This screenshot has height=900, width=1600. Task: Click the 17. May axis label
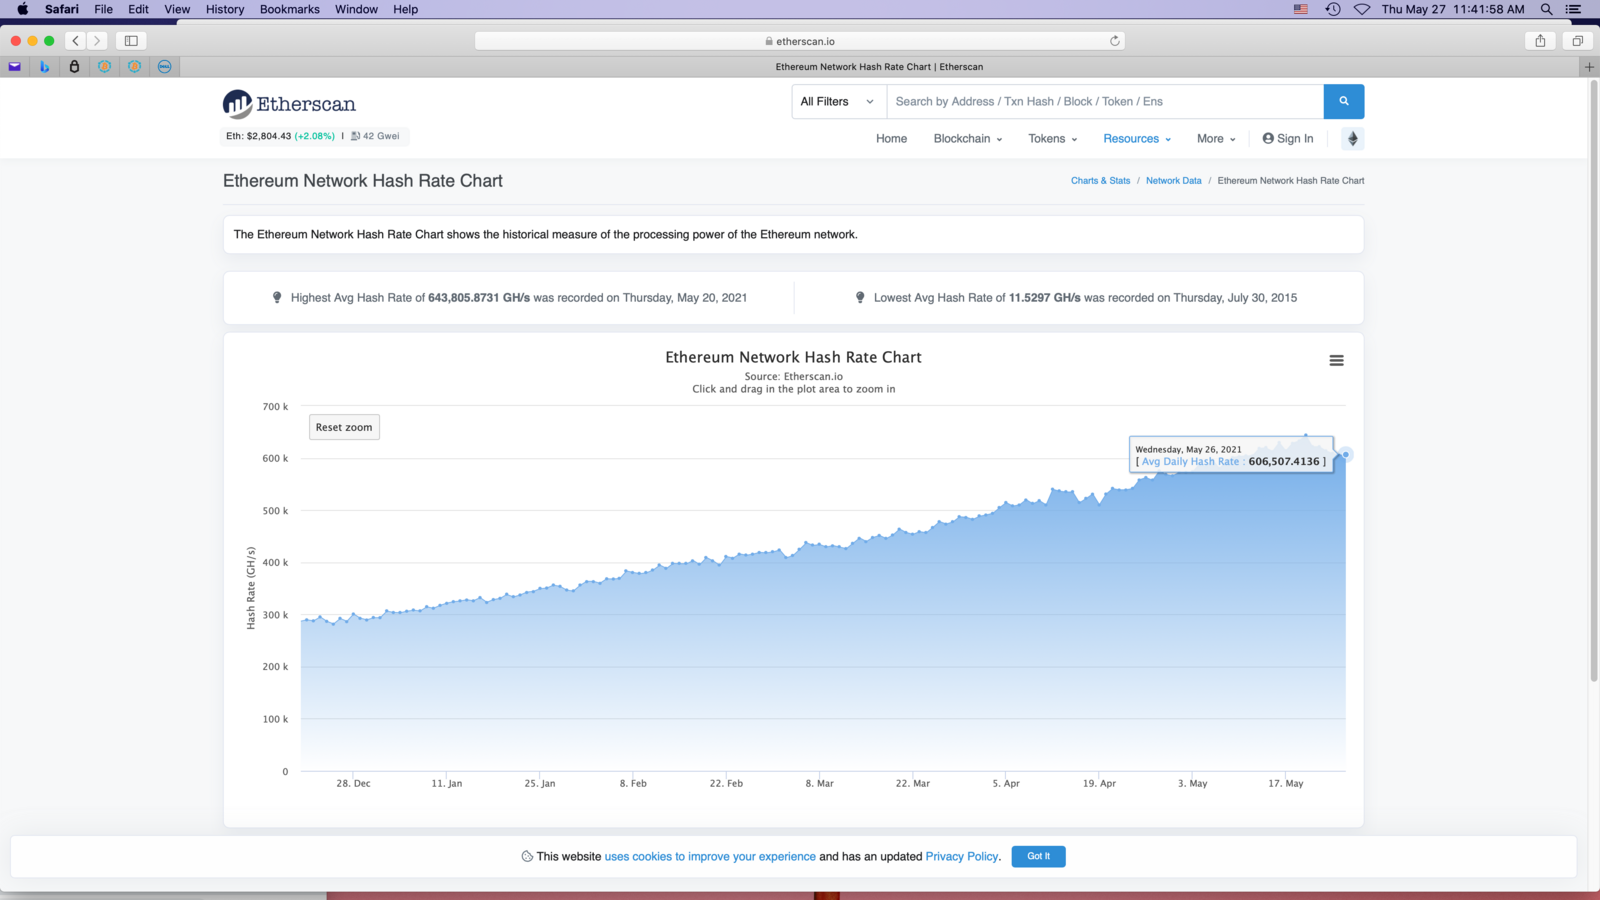pyautogui.click(x=1286, y=783)
